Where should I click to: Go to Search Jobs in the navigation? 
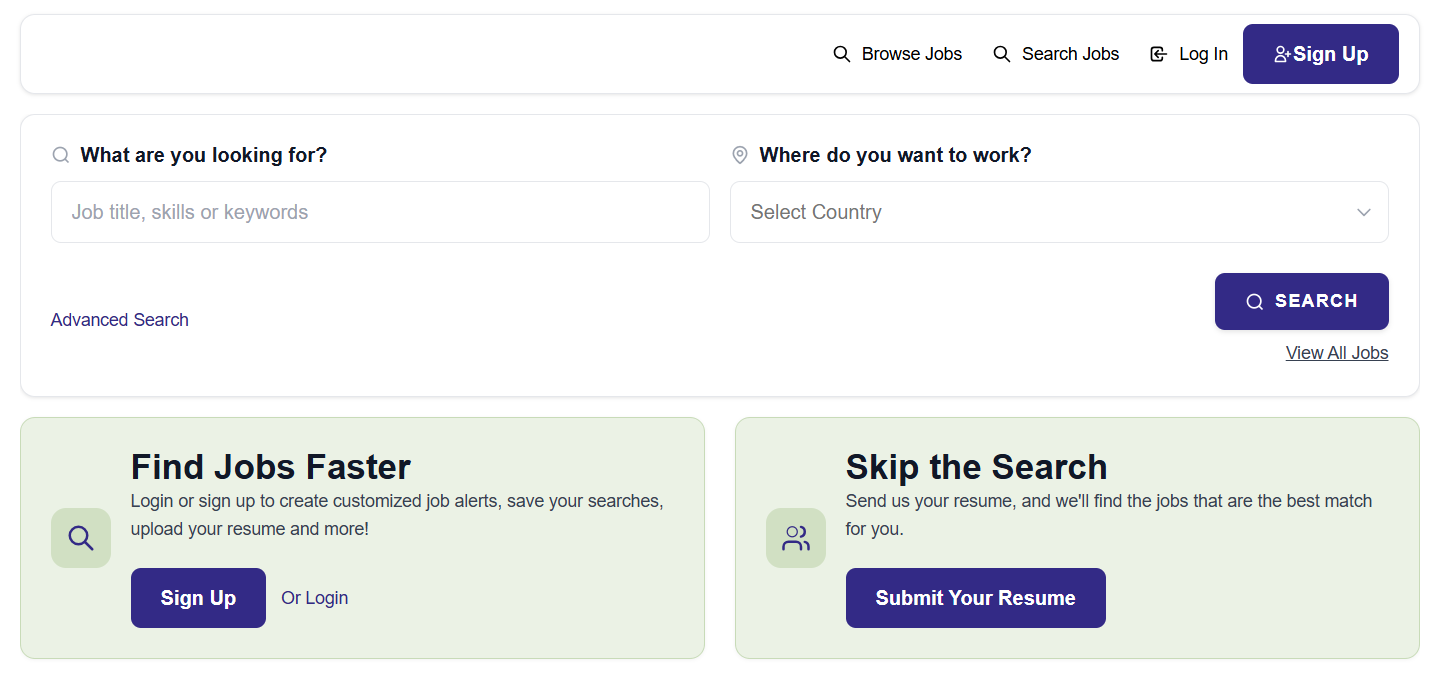pyautogui.click(x=1070, y=54)
